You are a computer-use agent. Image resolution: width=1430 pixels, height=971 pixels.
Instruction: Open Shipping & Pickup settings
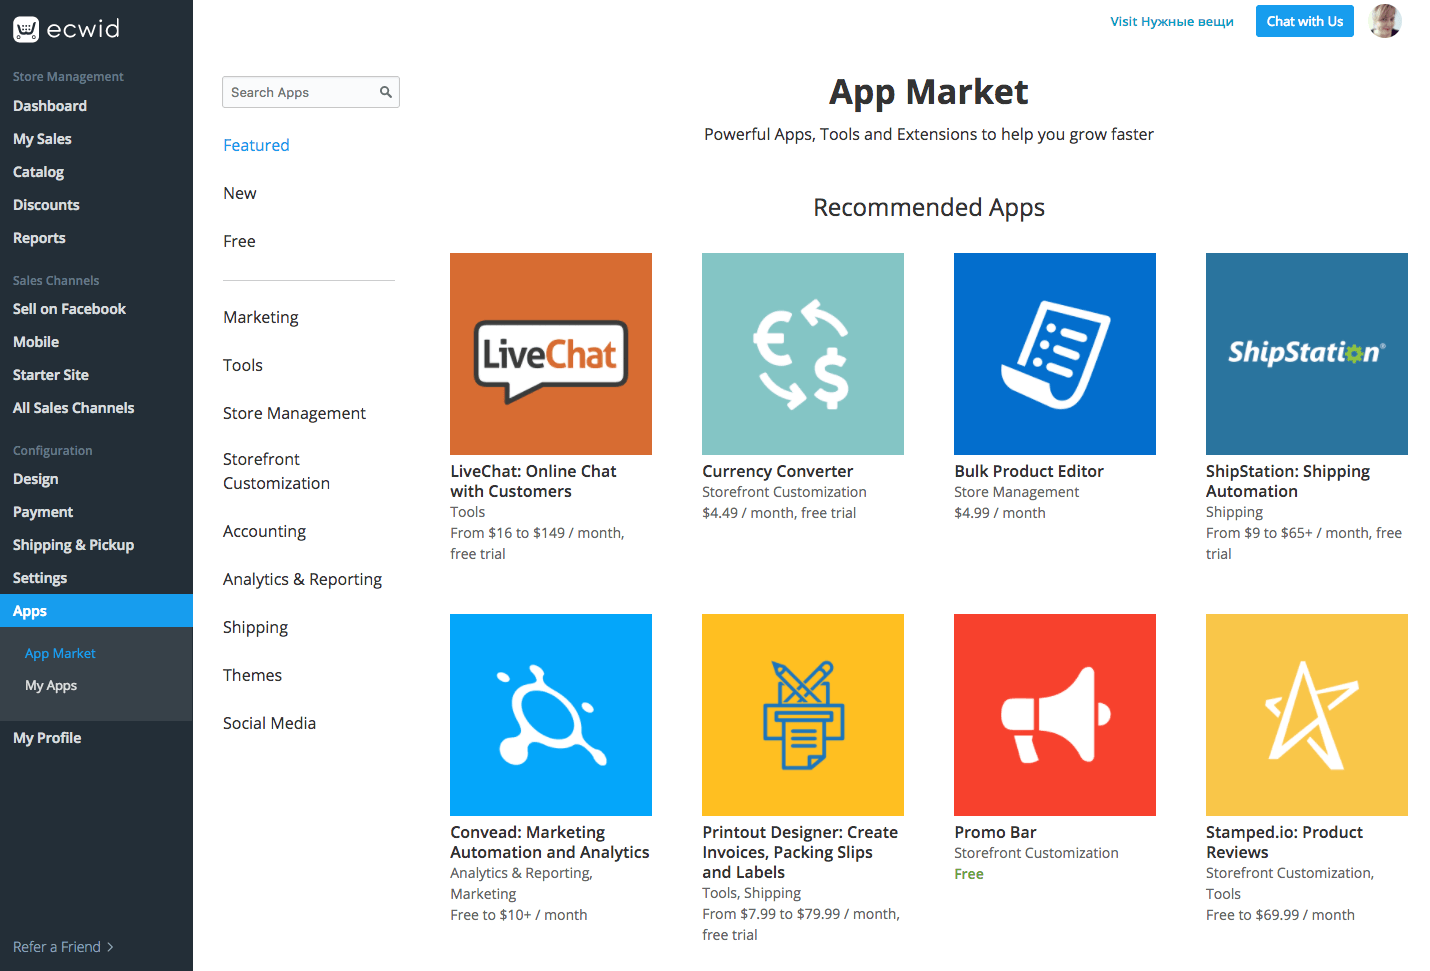[x=74, y=545]
